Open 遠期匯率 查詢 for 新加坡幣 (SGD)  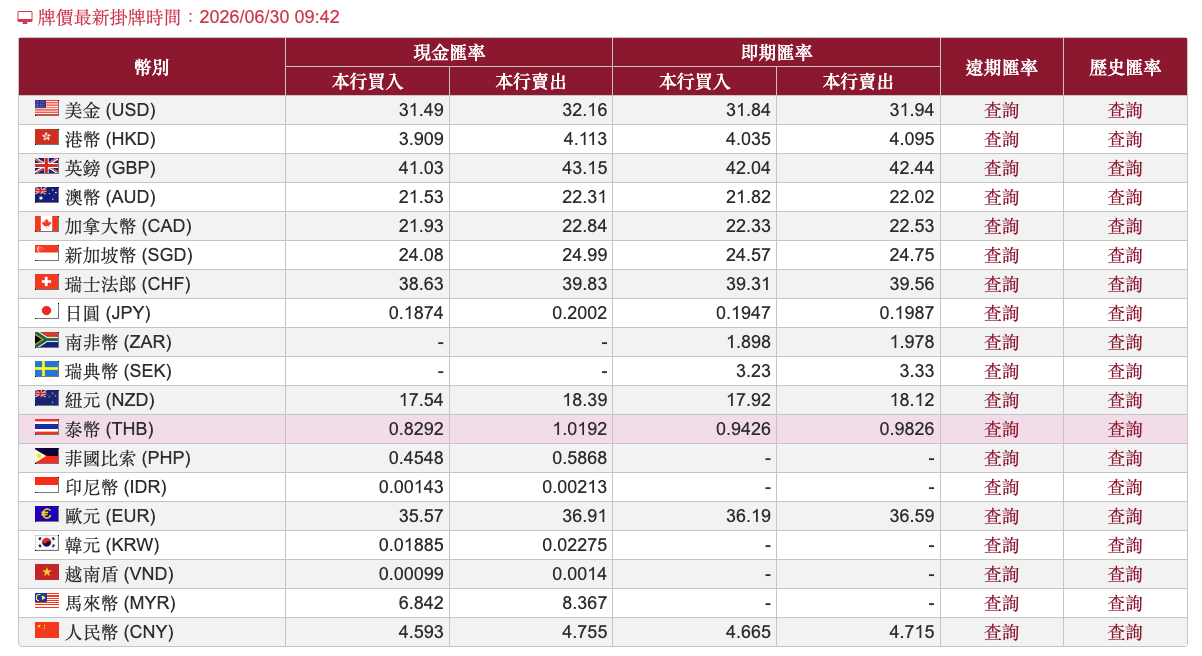point(1001,255)
